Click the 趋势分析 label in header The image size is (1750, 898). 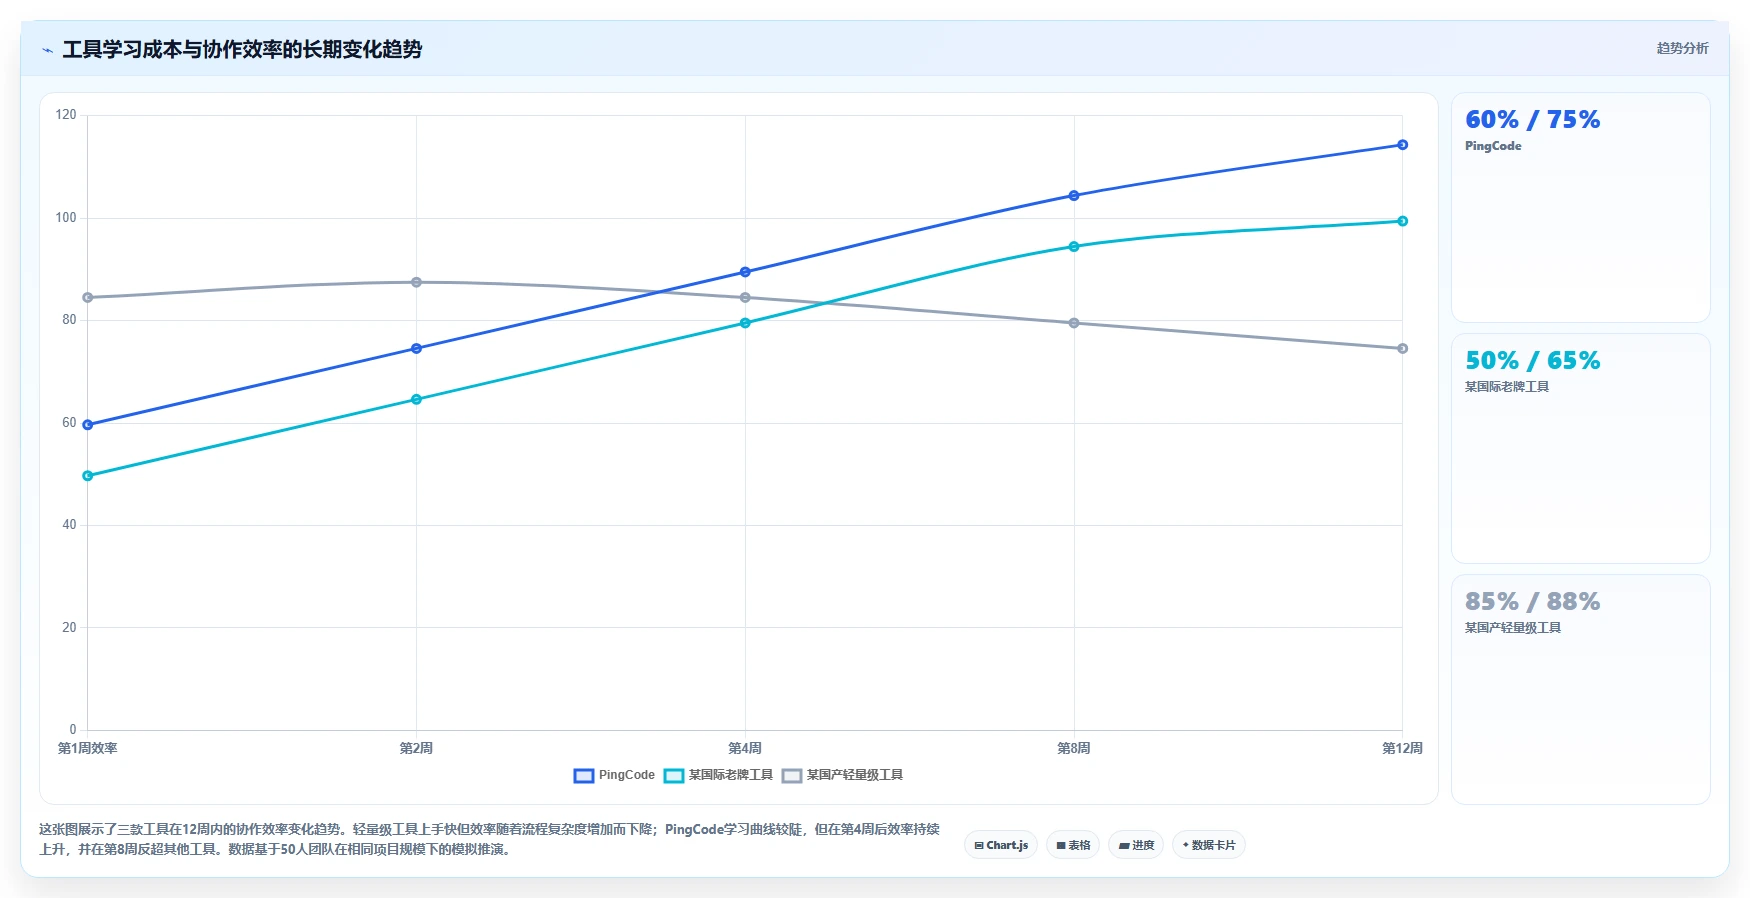1682,48
